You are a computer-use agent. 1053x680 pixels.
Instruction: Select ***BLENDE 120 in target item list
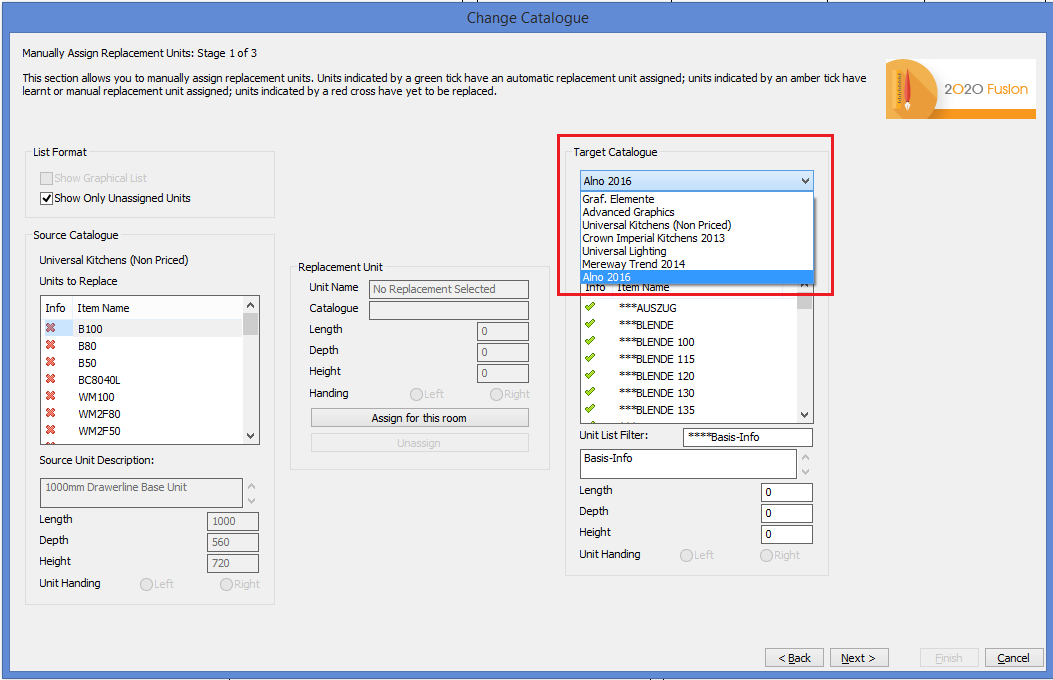click(x=689, y=375)
